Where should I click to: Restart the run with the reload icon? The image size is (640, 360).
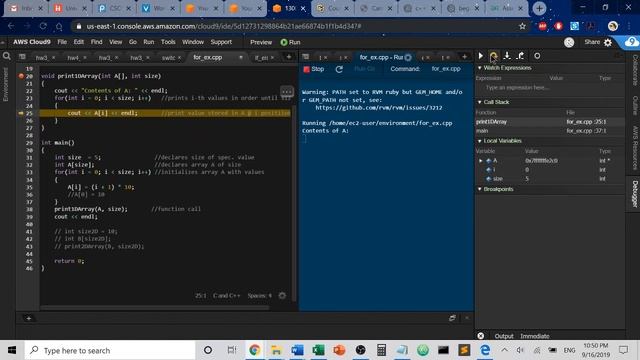[x=339, y=69]
